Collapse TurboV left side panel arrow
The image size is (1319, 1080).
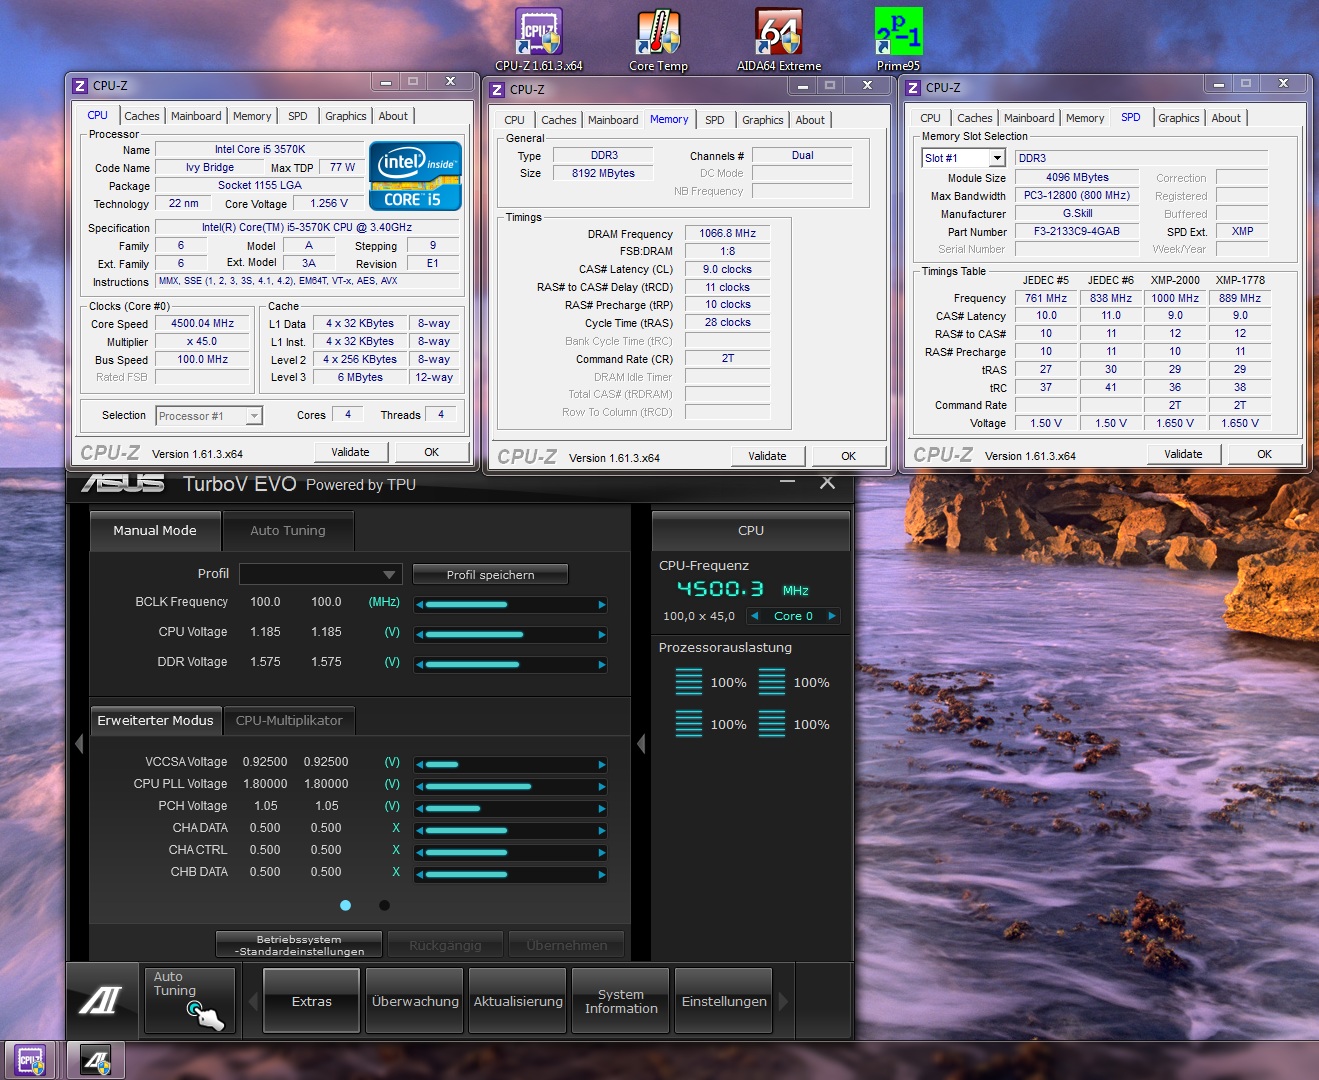(78, 744)
